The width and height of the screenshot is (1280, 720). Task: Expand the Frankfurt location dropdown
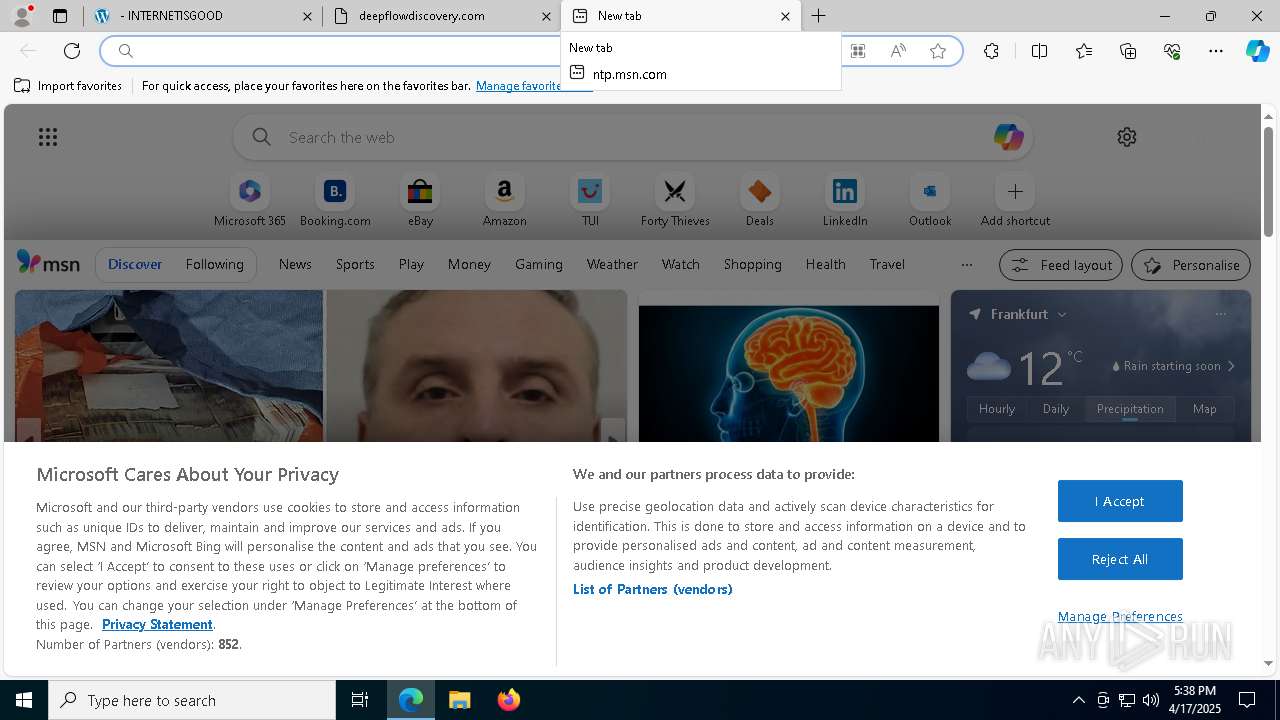point(1062,314)
